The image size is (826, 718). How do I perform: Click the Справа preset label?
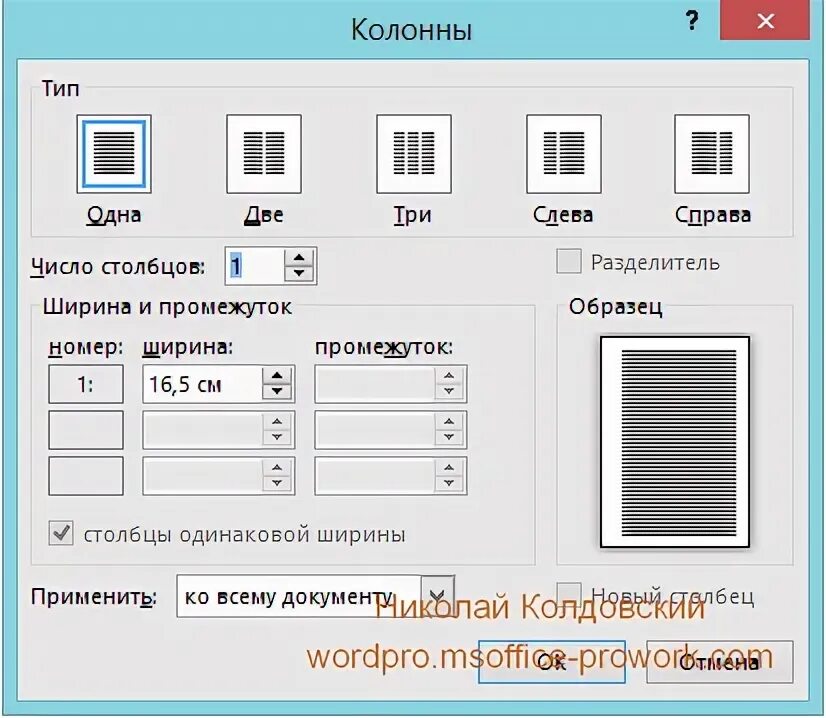click(713, 215)
